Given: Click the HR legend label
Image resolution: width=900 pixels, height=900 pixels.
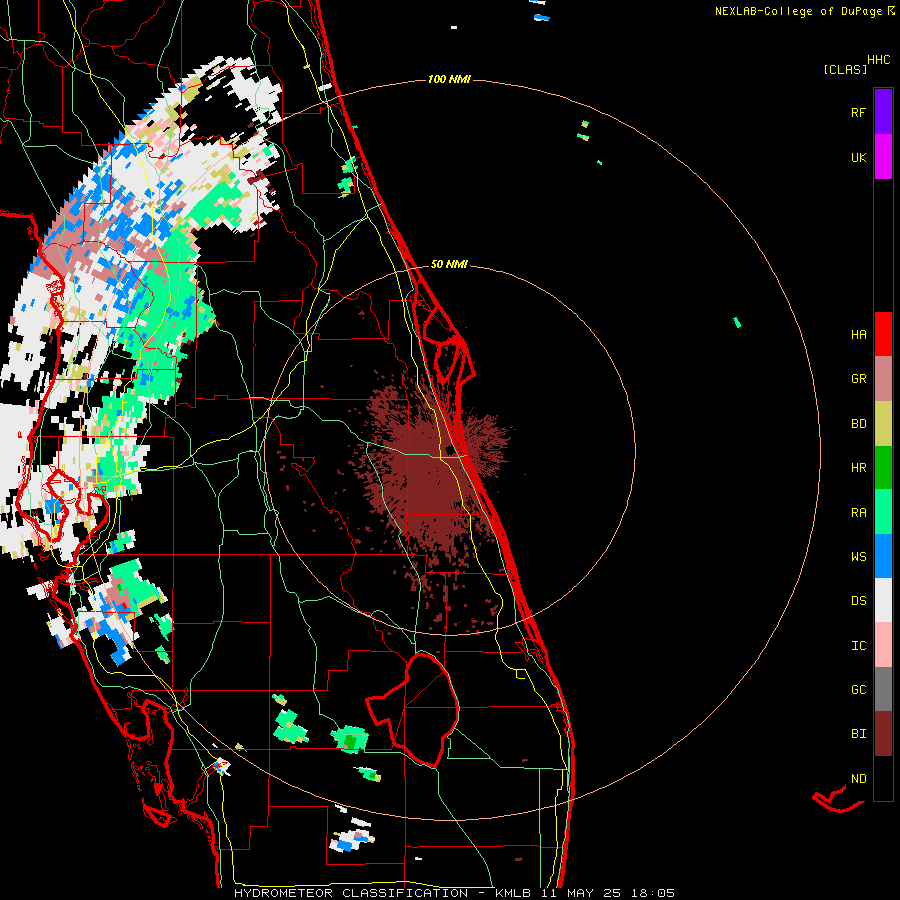Looking at the screenshot, I should [858, 468].
